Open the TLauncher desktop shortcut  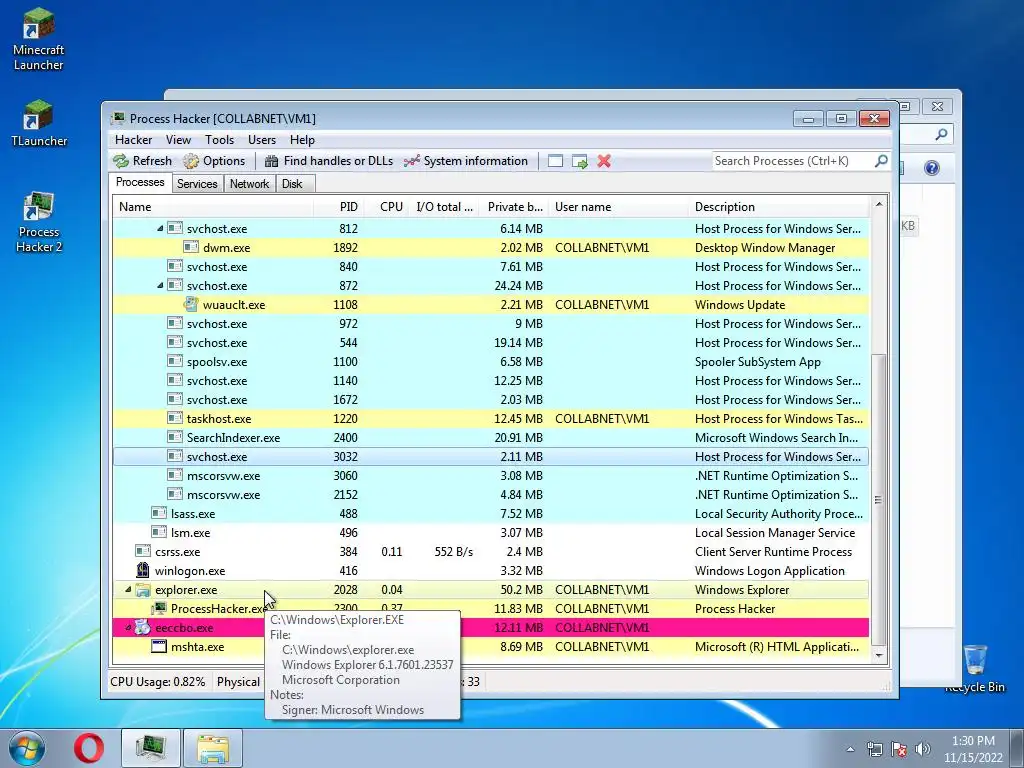[39, 123]
